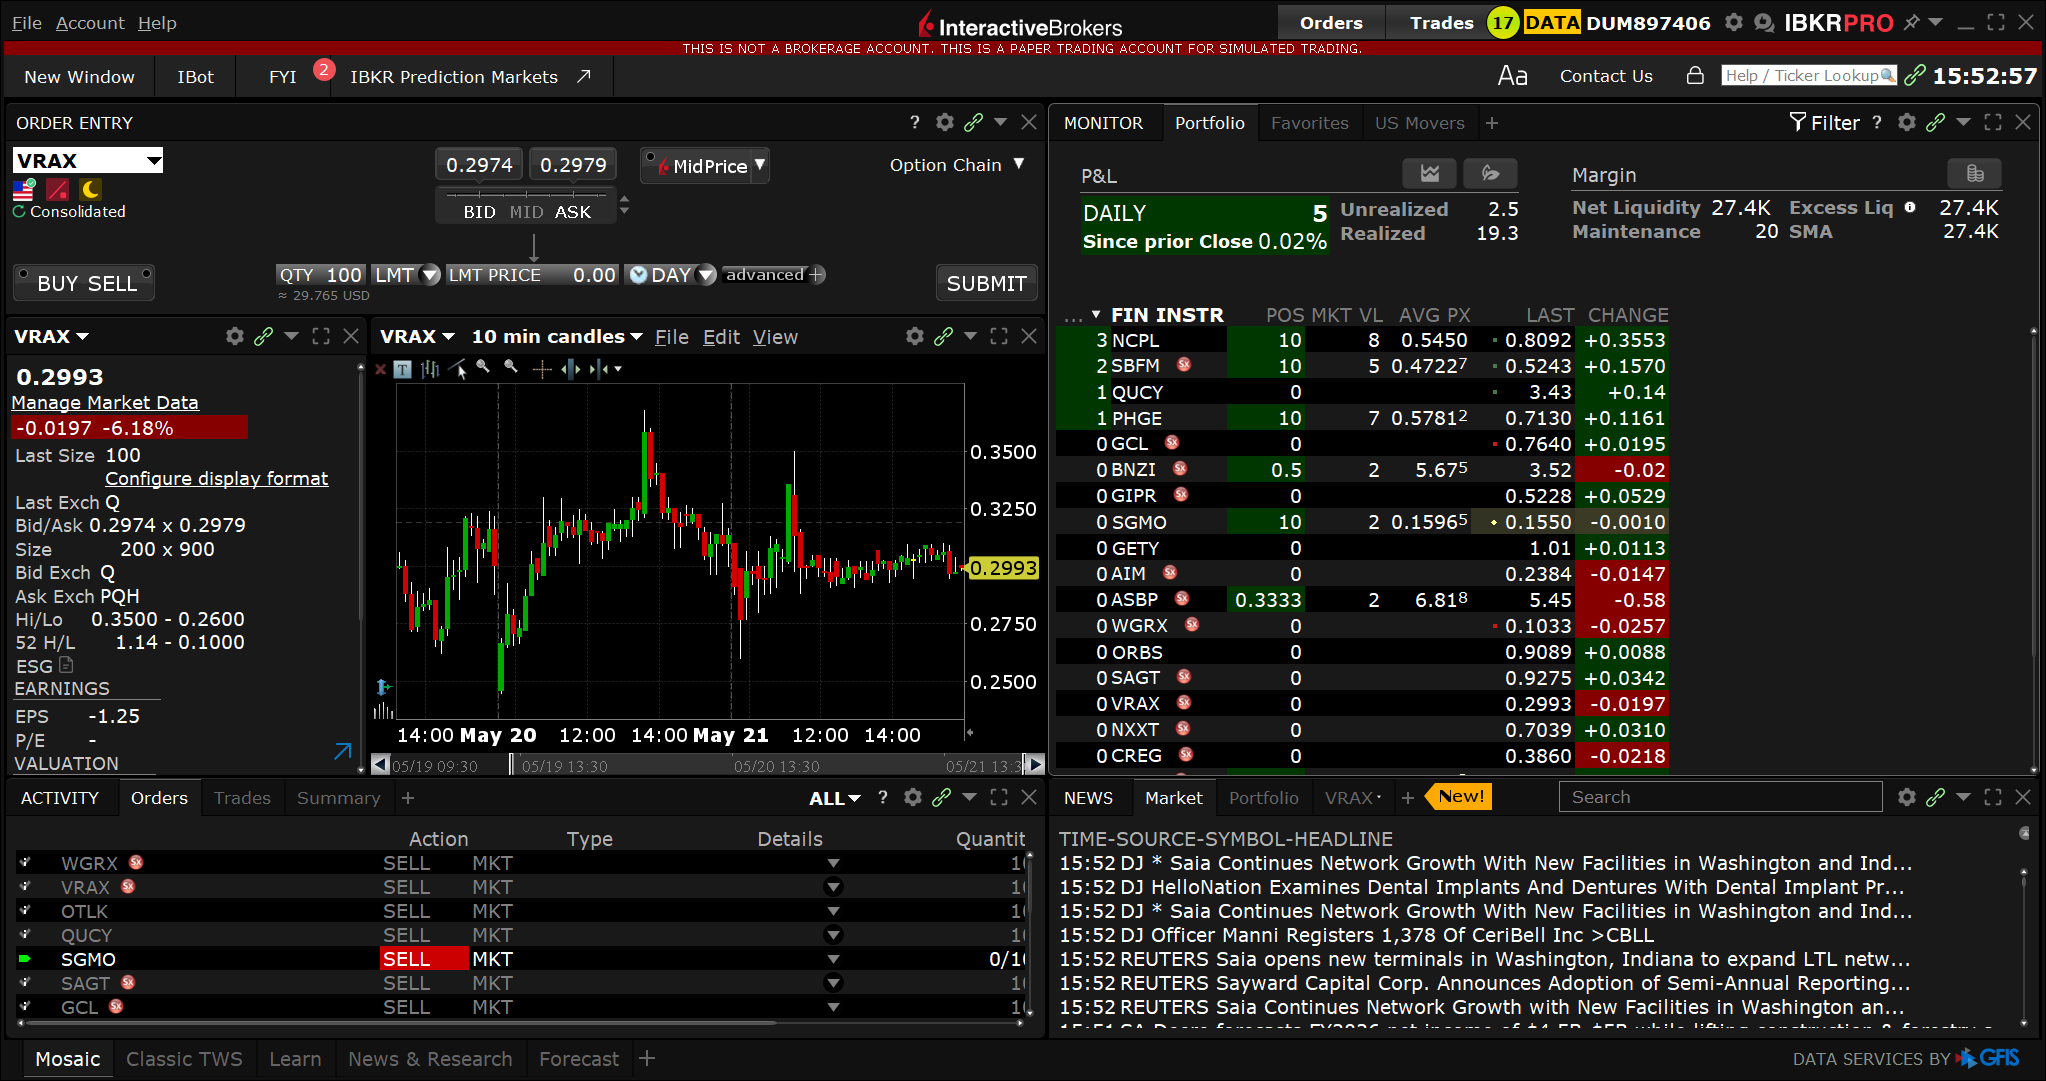Open IBKR Prediction Markets
The height and width of the screenshot is (1081, 2046).
(470, 76)
